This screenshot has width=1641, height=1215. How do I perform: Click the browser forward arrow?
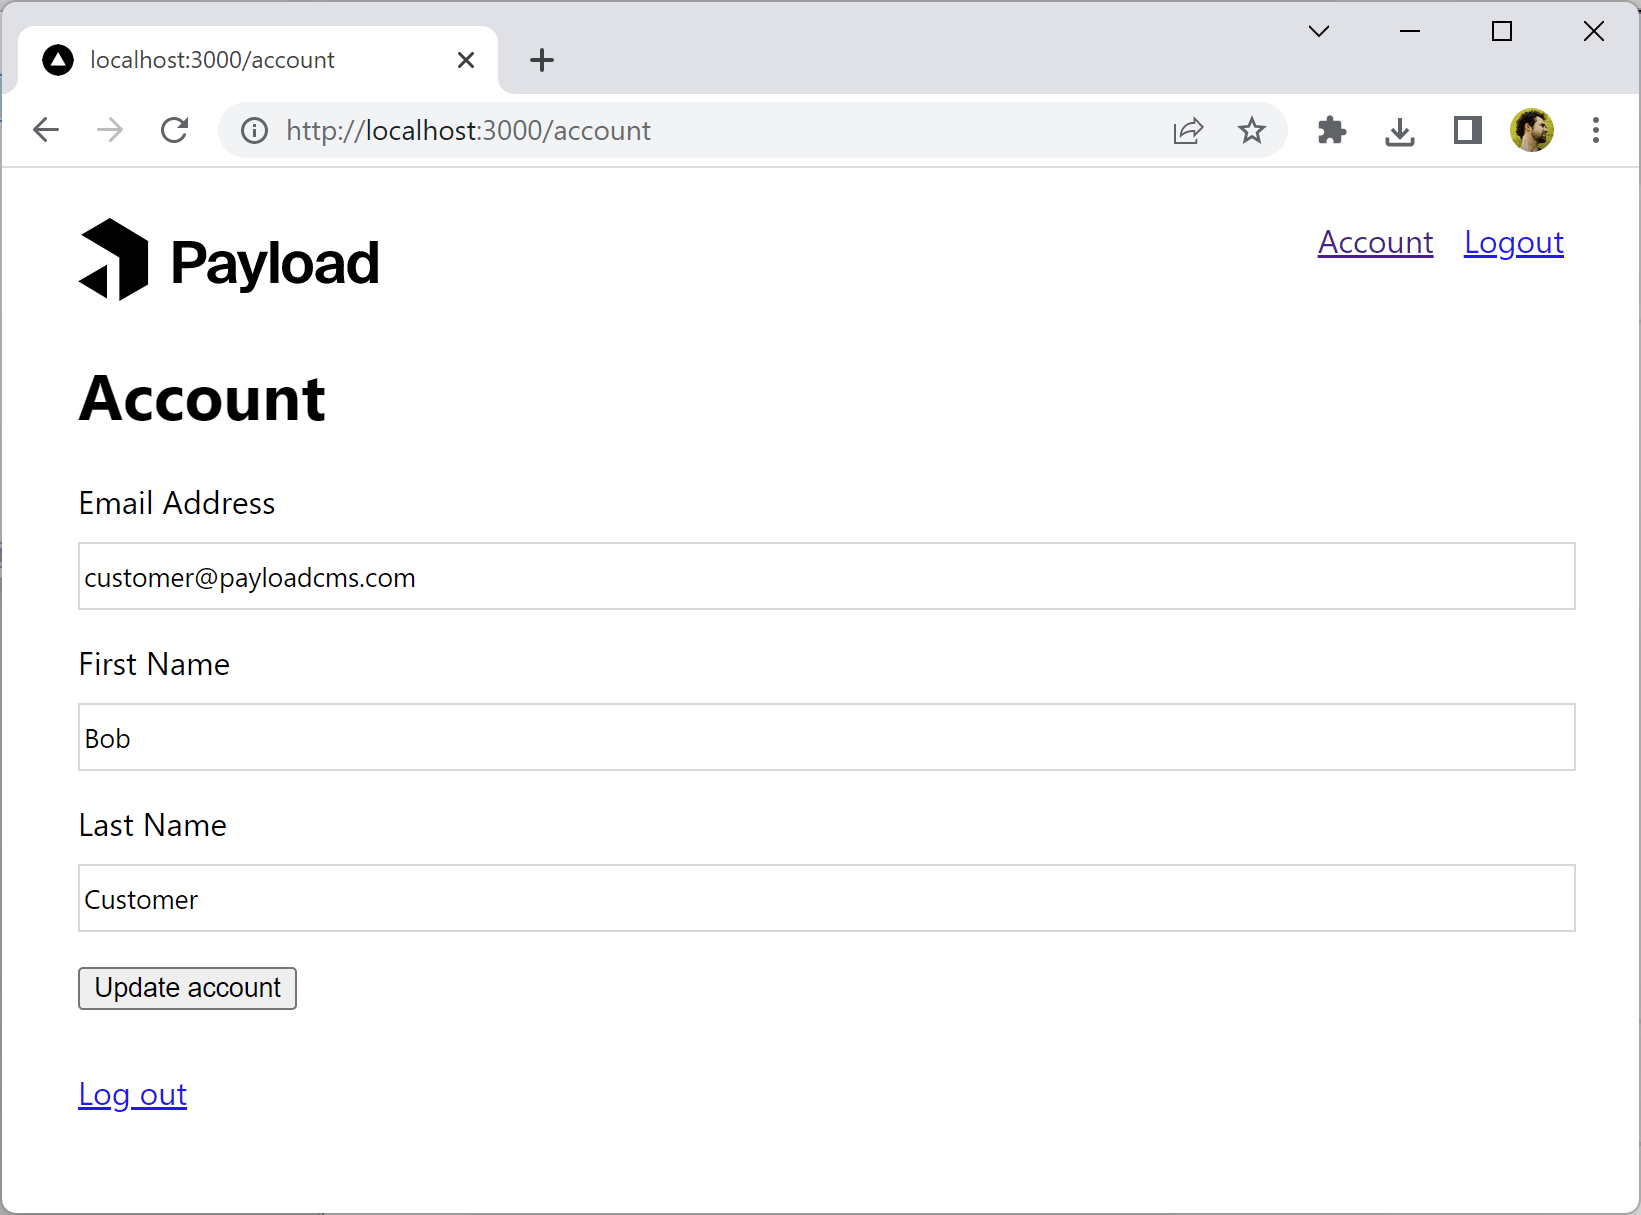coord(110,130)
